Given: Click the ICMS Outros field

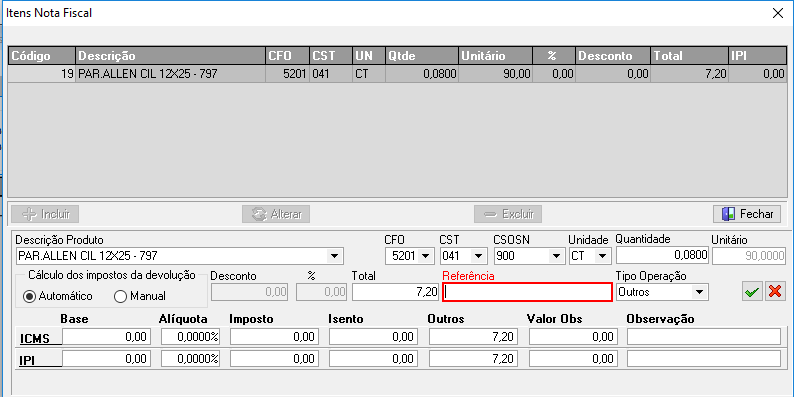Looking at the screenshot, I should [x=473, y=337].
